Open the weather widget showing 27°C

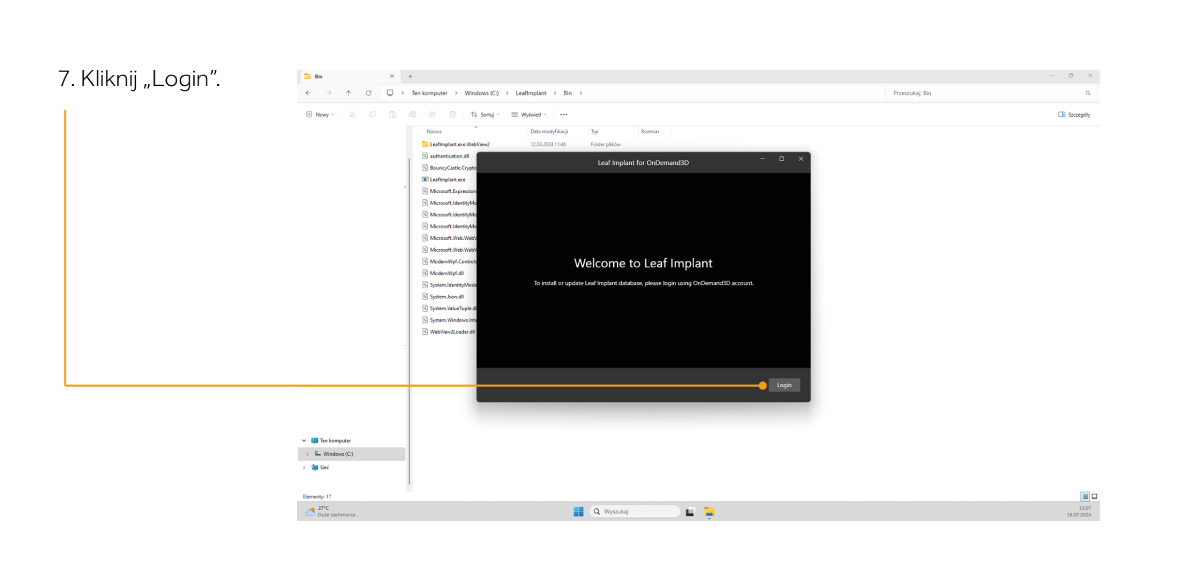tap(331, 511)
